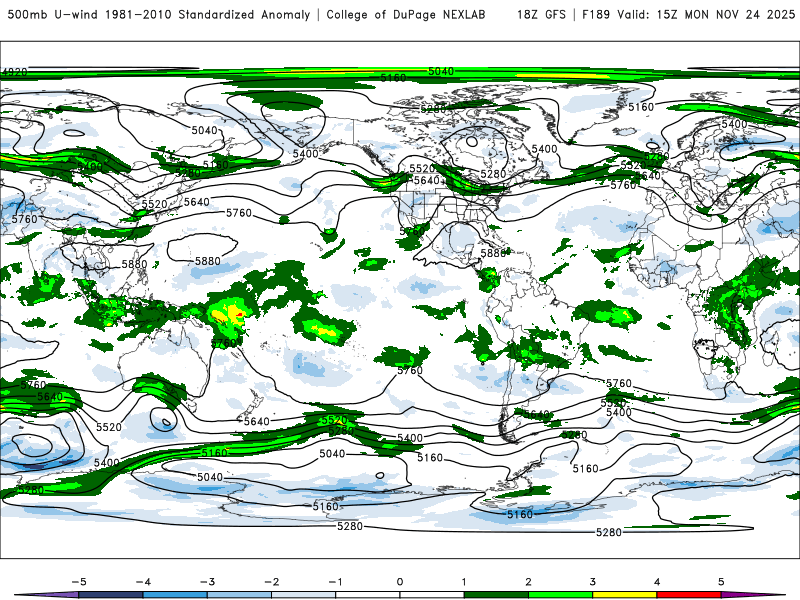Select the yellow 3 to 4 colorbar segment
The width and height of the screenshot is (800, 600).
624,595
